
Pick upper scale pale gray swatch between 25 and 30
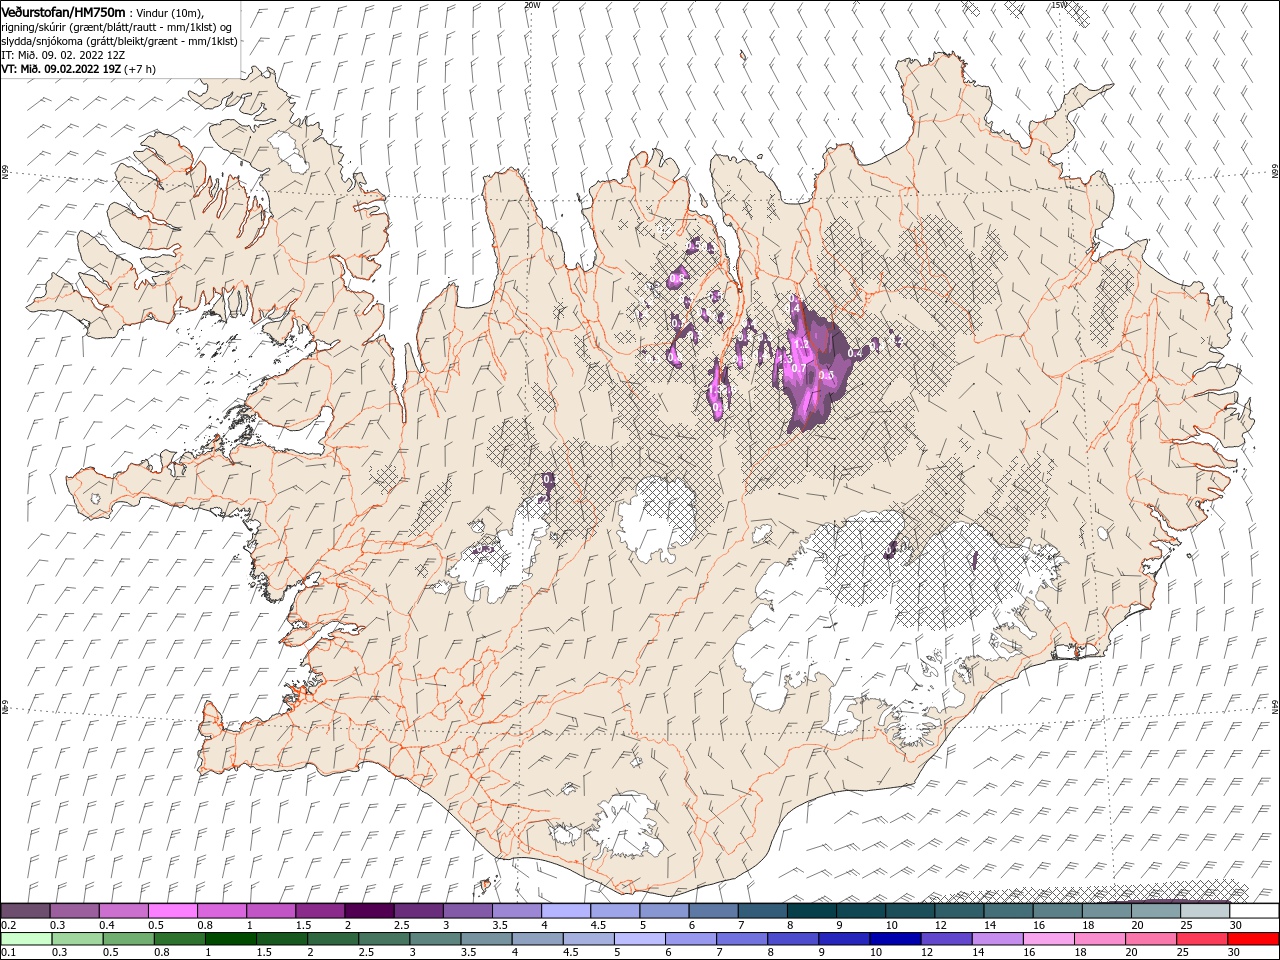[1205, 911]
